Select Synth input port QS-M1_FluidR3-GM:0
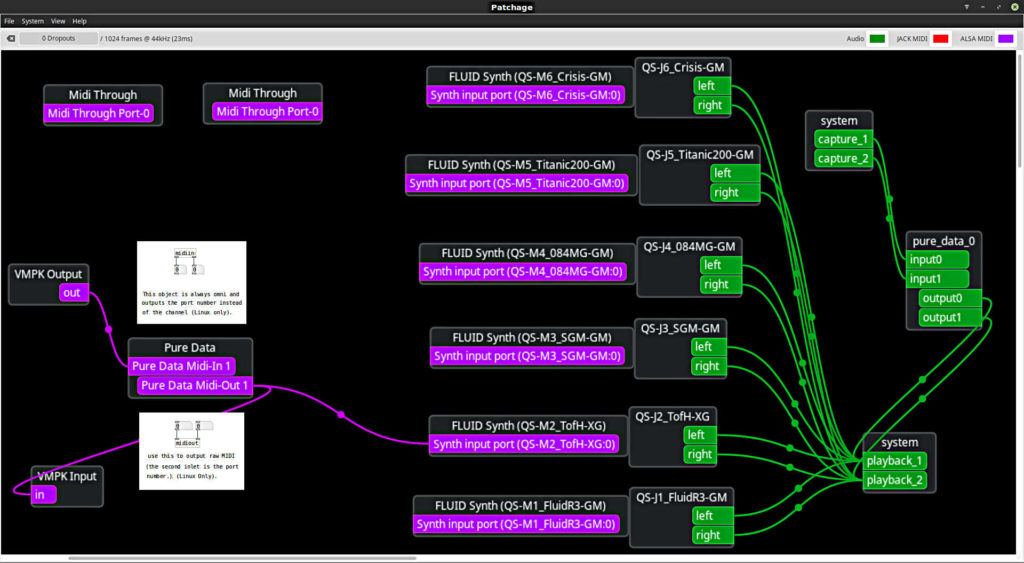Screen dimensions: 1024x563 [x=516, y=524]
